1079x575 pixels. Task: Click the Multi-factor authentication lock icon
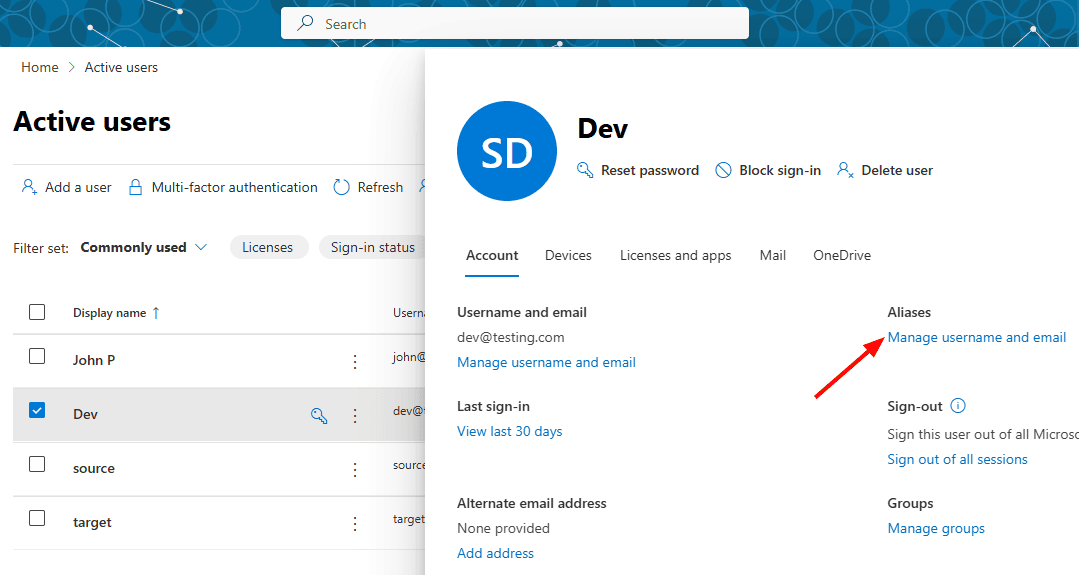coord(136,187)
